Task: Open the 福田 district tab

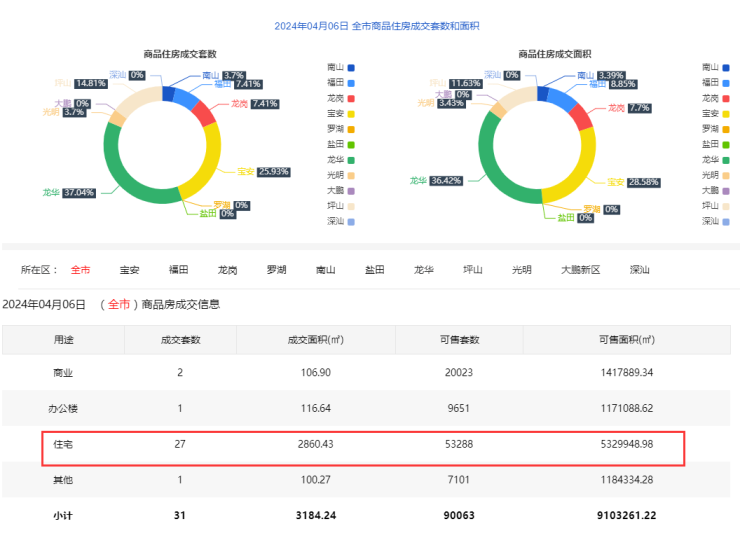Action: pyautogui.click(x=178, y=270)
